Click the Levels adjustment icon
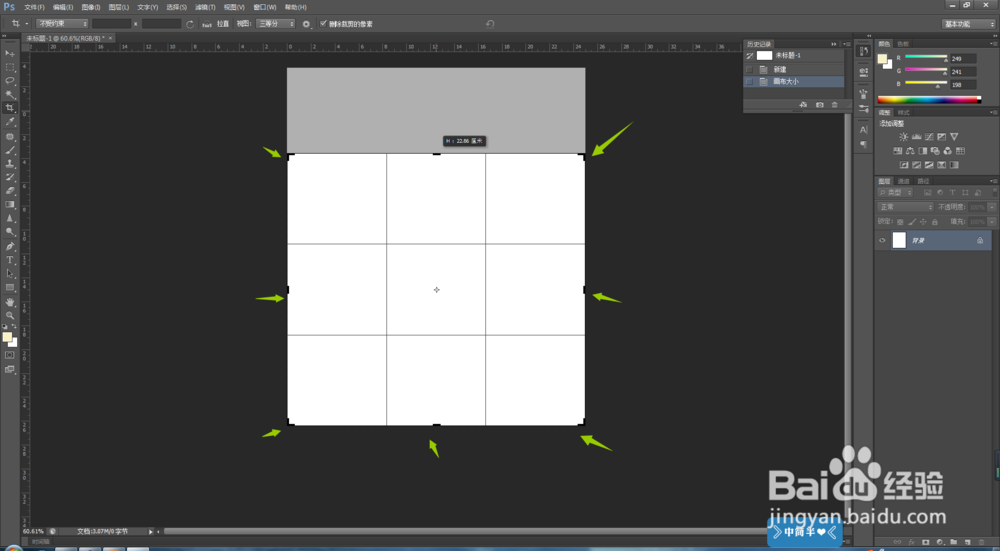 (916, 136)
